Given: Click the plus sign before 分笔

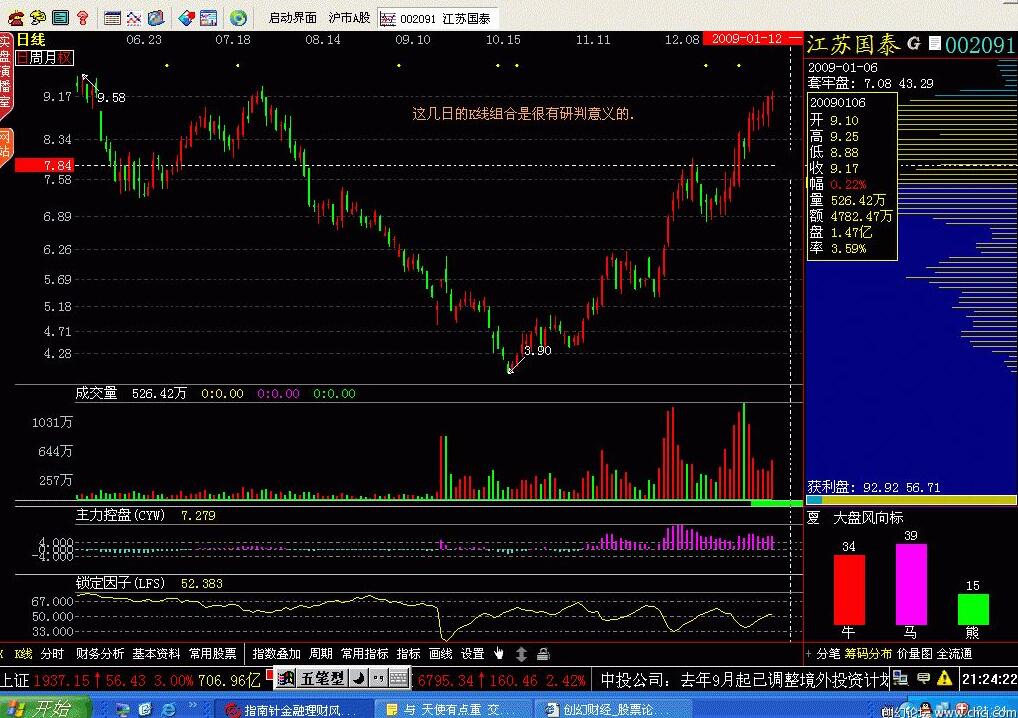Looking at the screenshot, I should pyautogui.click(x=809, y=654).
